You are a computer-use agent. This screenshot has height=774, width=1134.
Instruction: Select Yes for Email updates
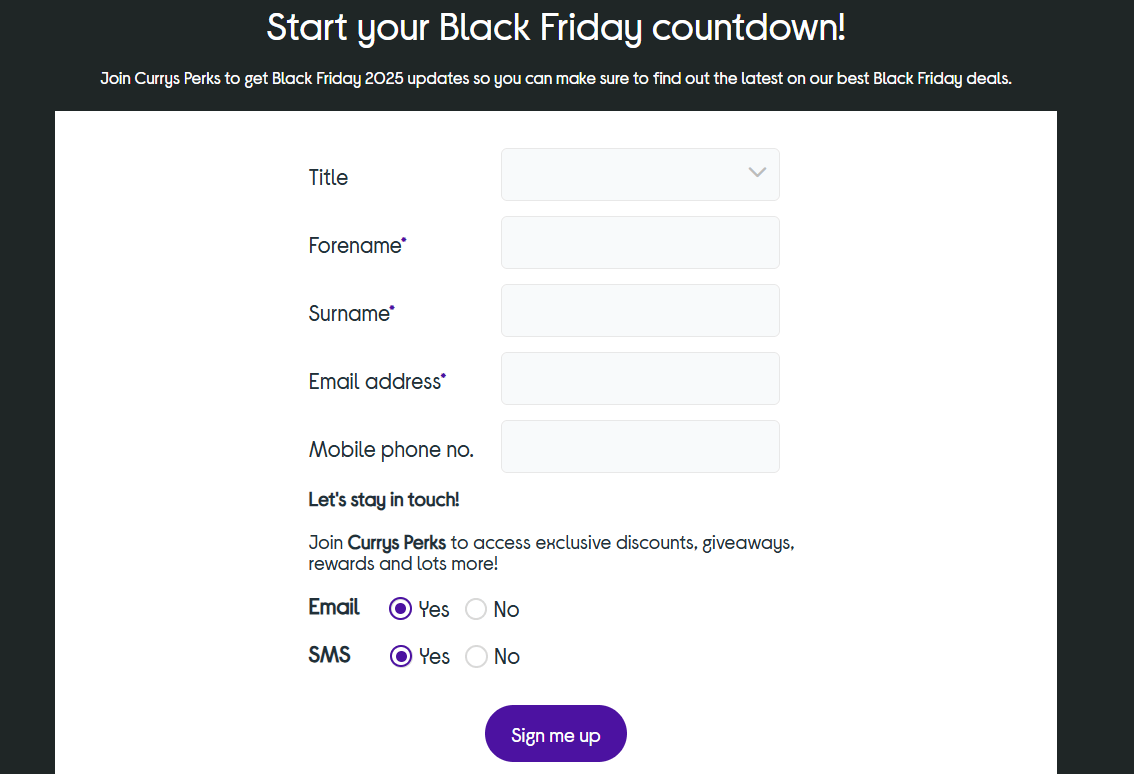(x=401, y=609)
